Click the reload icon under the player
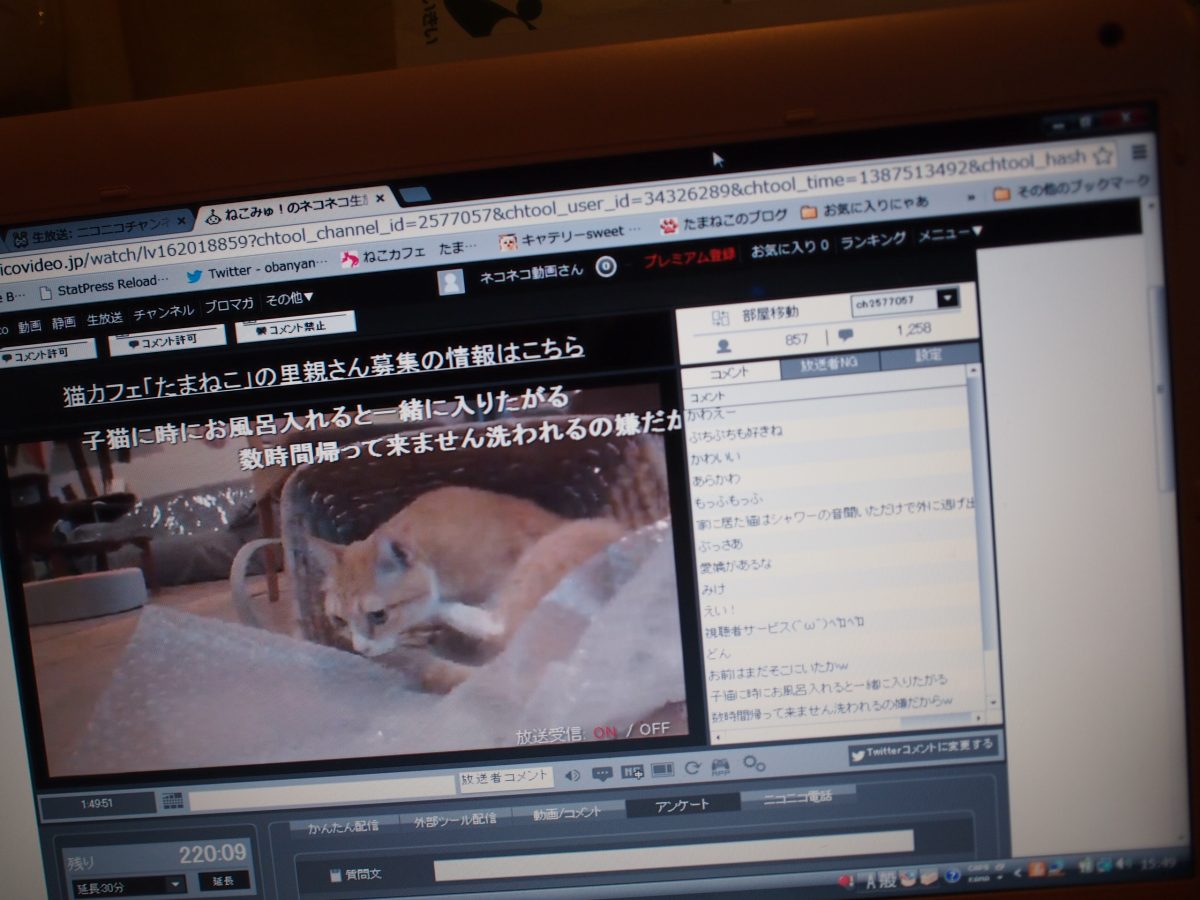Screen dimensions: 1200x900 click(692, 769)
